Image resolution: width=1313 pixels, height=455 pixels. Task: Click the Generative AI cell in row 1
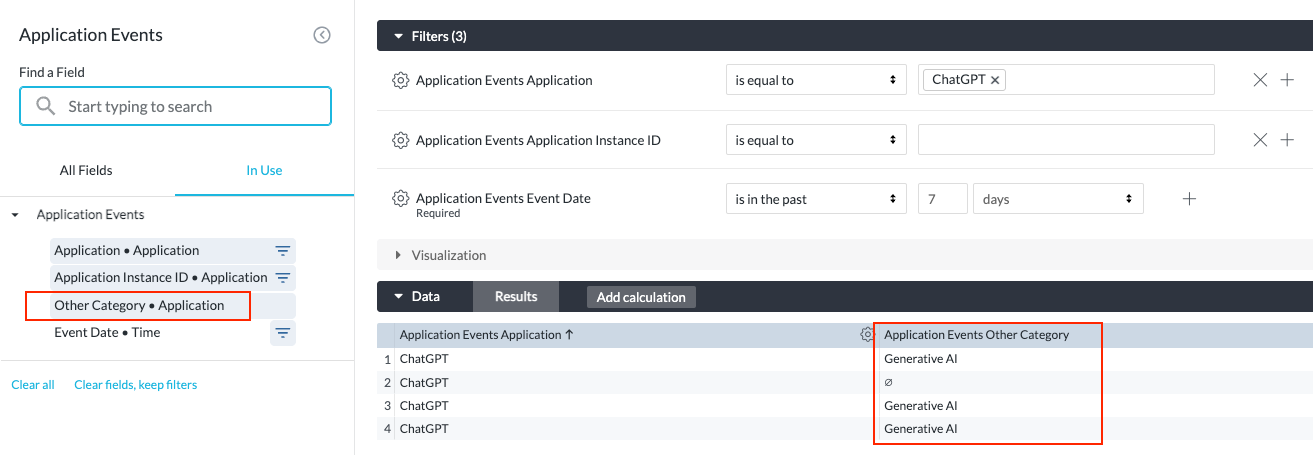pyautogui.click(x=920, y=358)
